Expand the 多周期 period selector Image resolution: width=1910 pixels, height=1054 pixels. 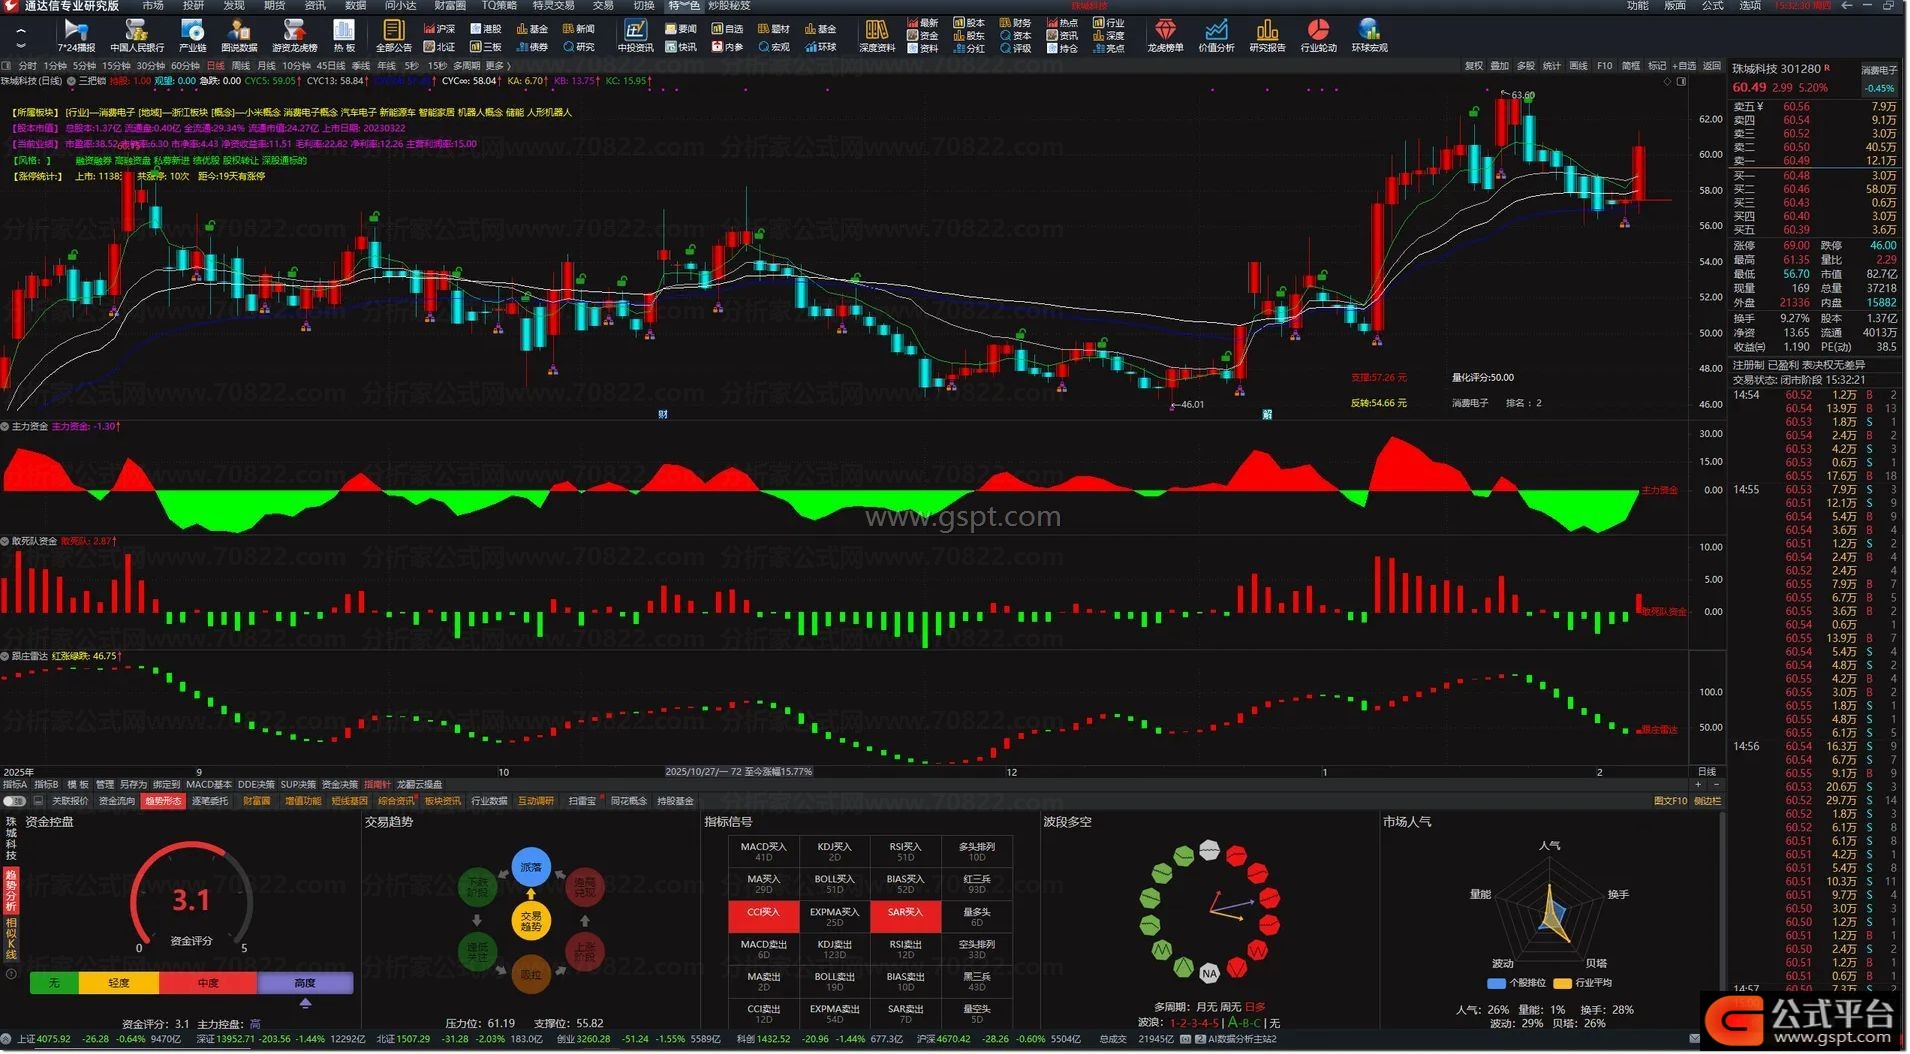click(x=466, y=66)
